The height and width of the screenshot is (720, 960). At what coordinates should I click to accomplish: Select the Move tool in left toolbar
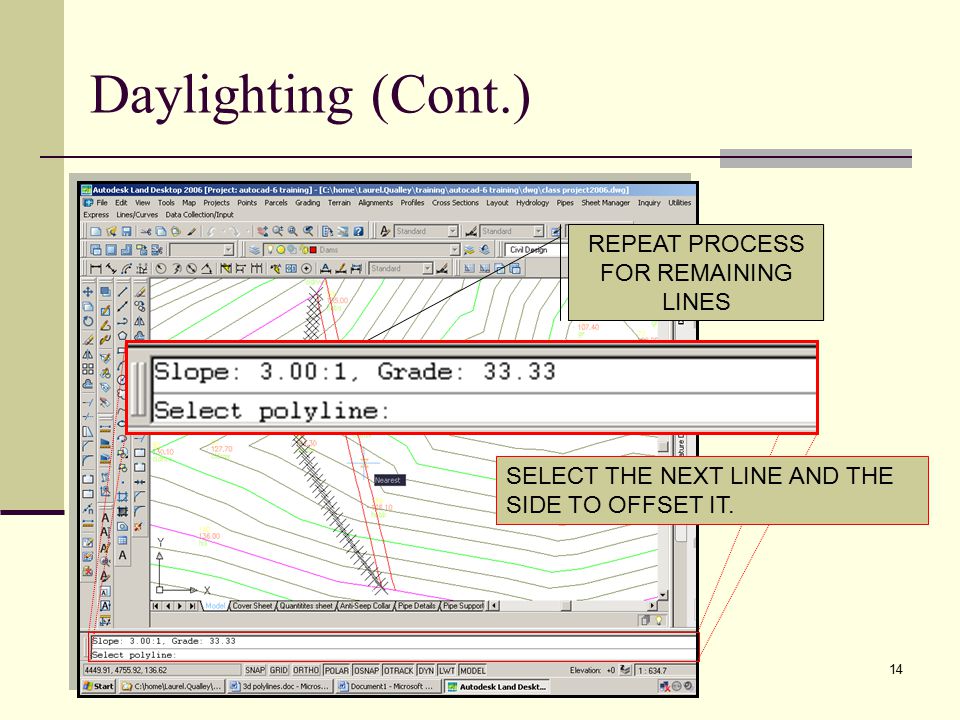click(x=88, y=291)
